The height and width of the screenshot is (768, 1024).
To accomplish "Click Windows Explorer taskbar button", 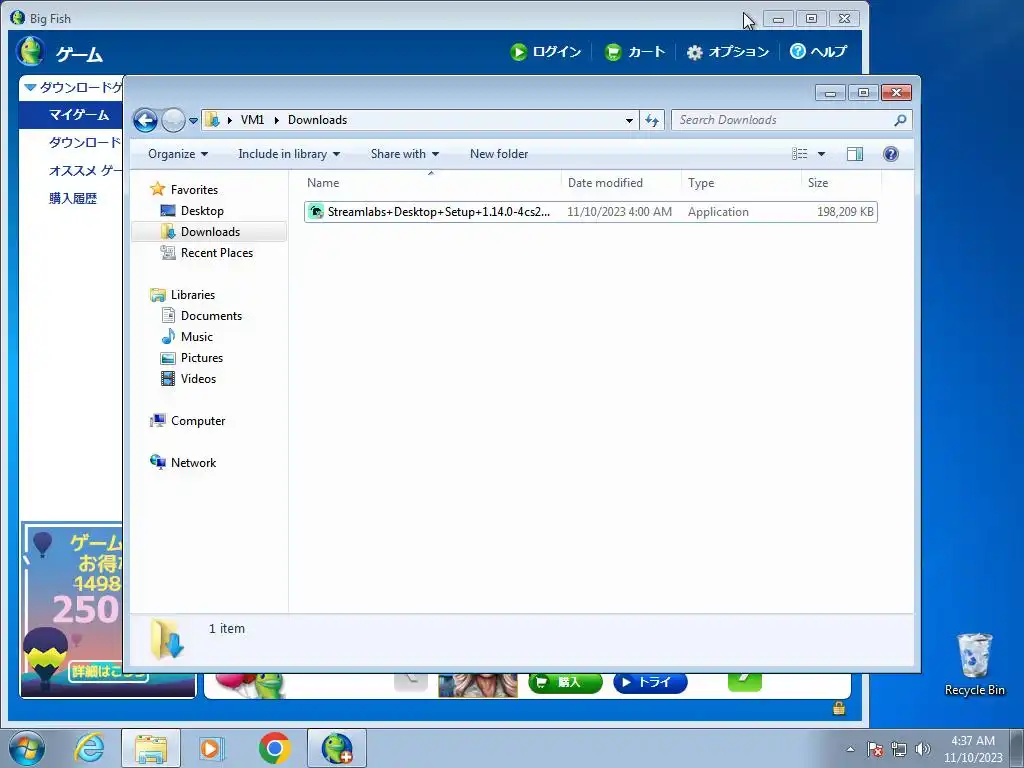I will click(x=151, y=748).
